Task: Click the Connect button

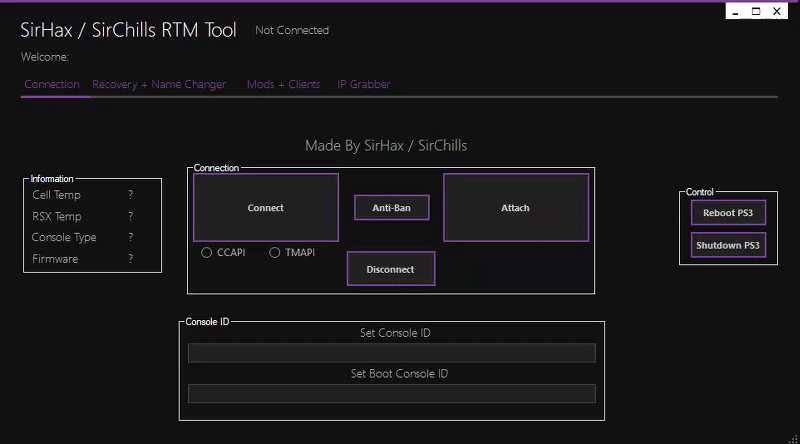Action: 266,208
